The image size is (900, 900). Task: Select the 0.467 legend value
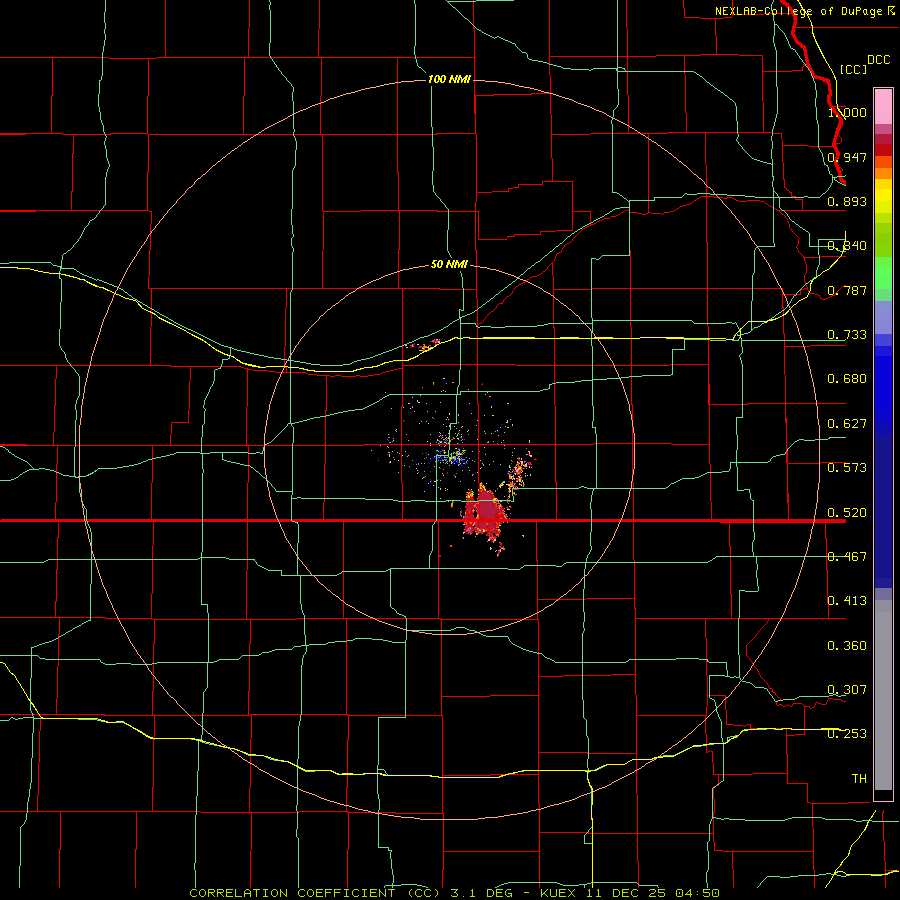click(x=847, y=557)
